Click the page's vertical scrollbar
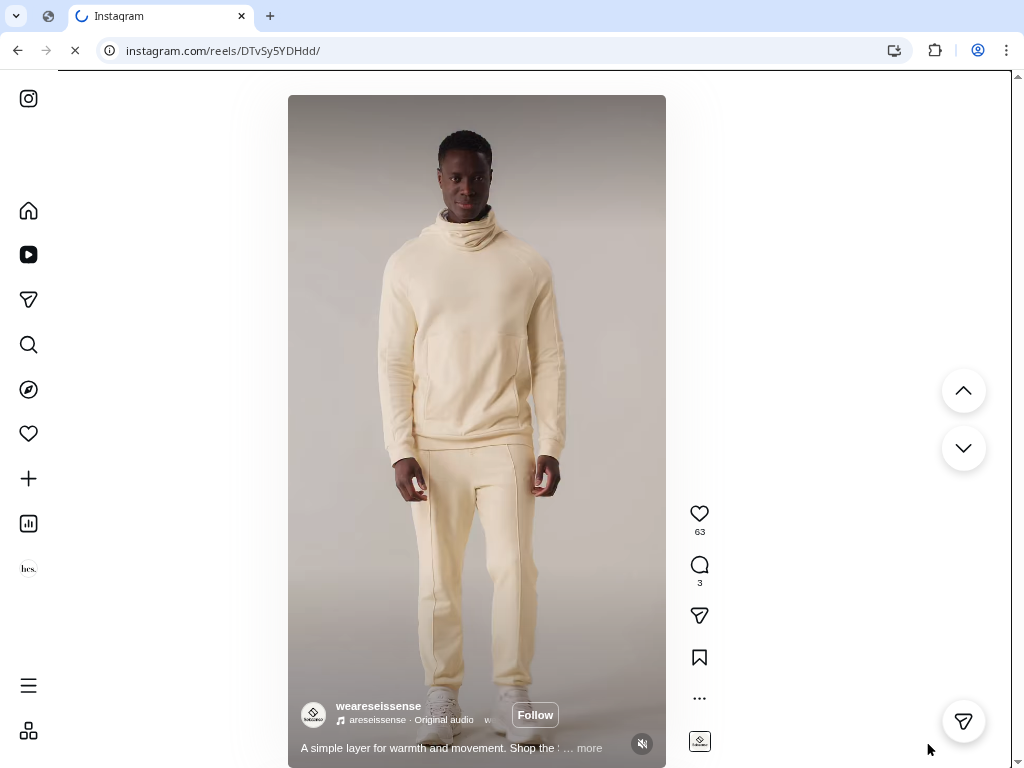Screen dimensions: 1024x768 tap(1017, 400)
